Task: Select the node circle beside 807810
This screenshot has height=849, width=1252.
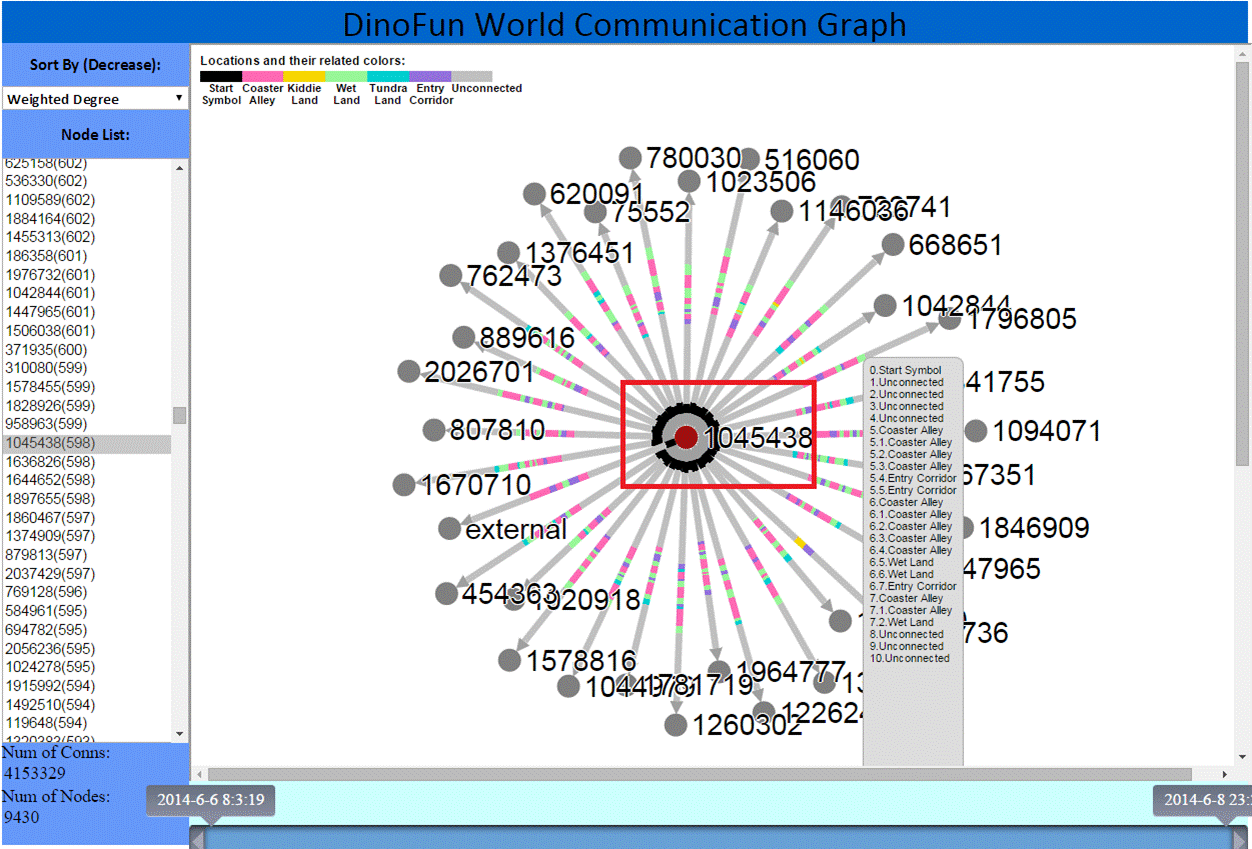Action: tap(433, 430)
